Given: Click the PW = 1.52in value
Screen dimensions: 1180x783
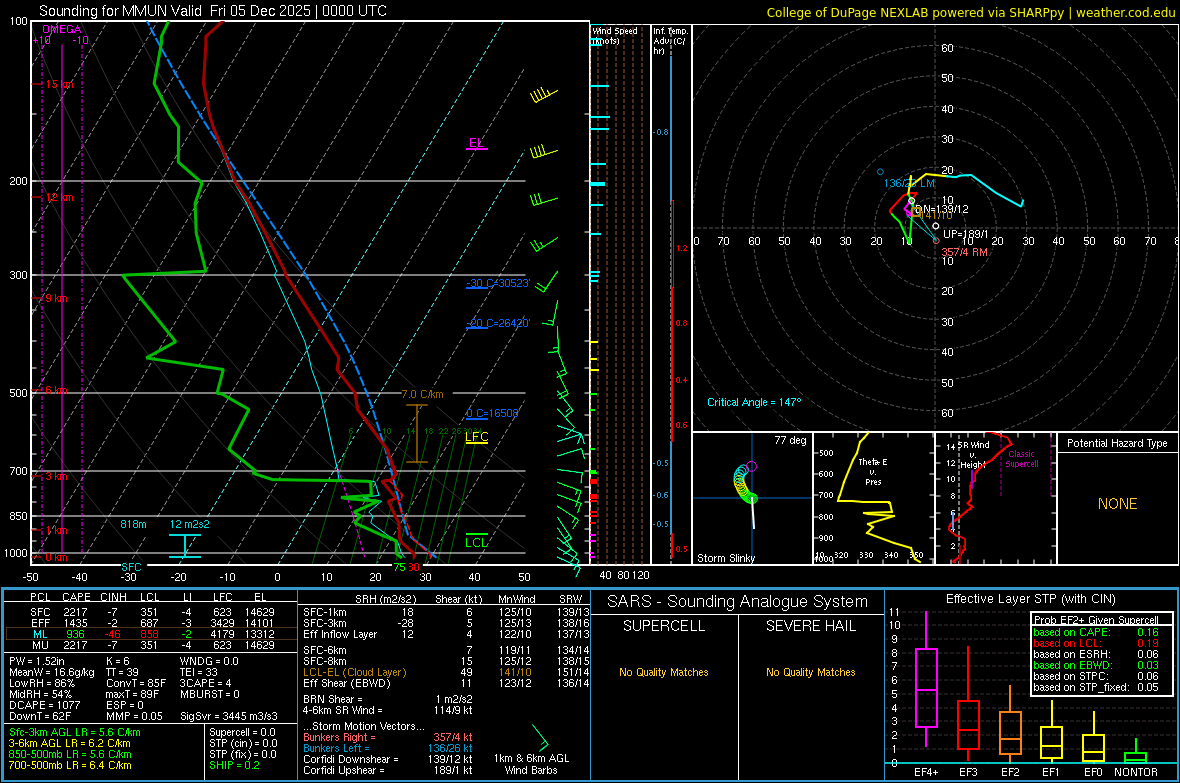Looking at the screenshot, I should click(x=37, y=661).
